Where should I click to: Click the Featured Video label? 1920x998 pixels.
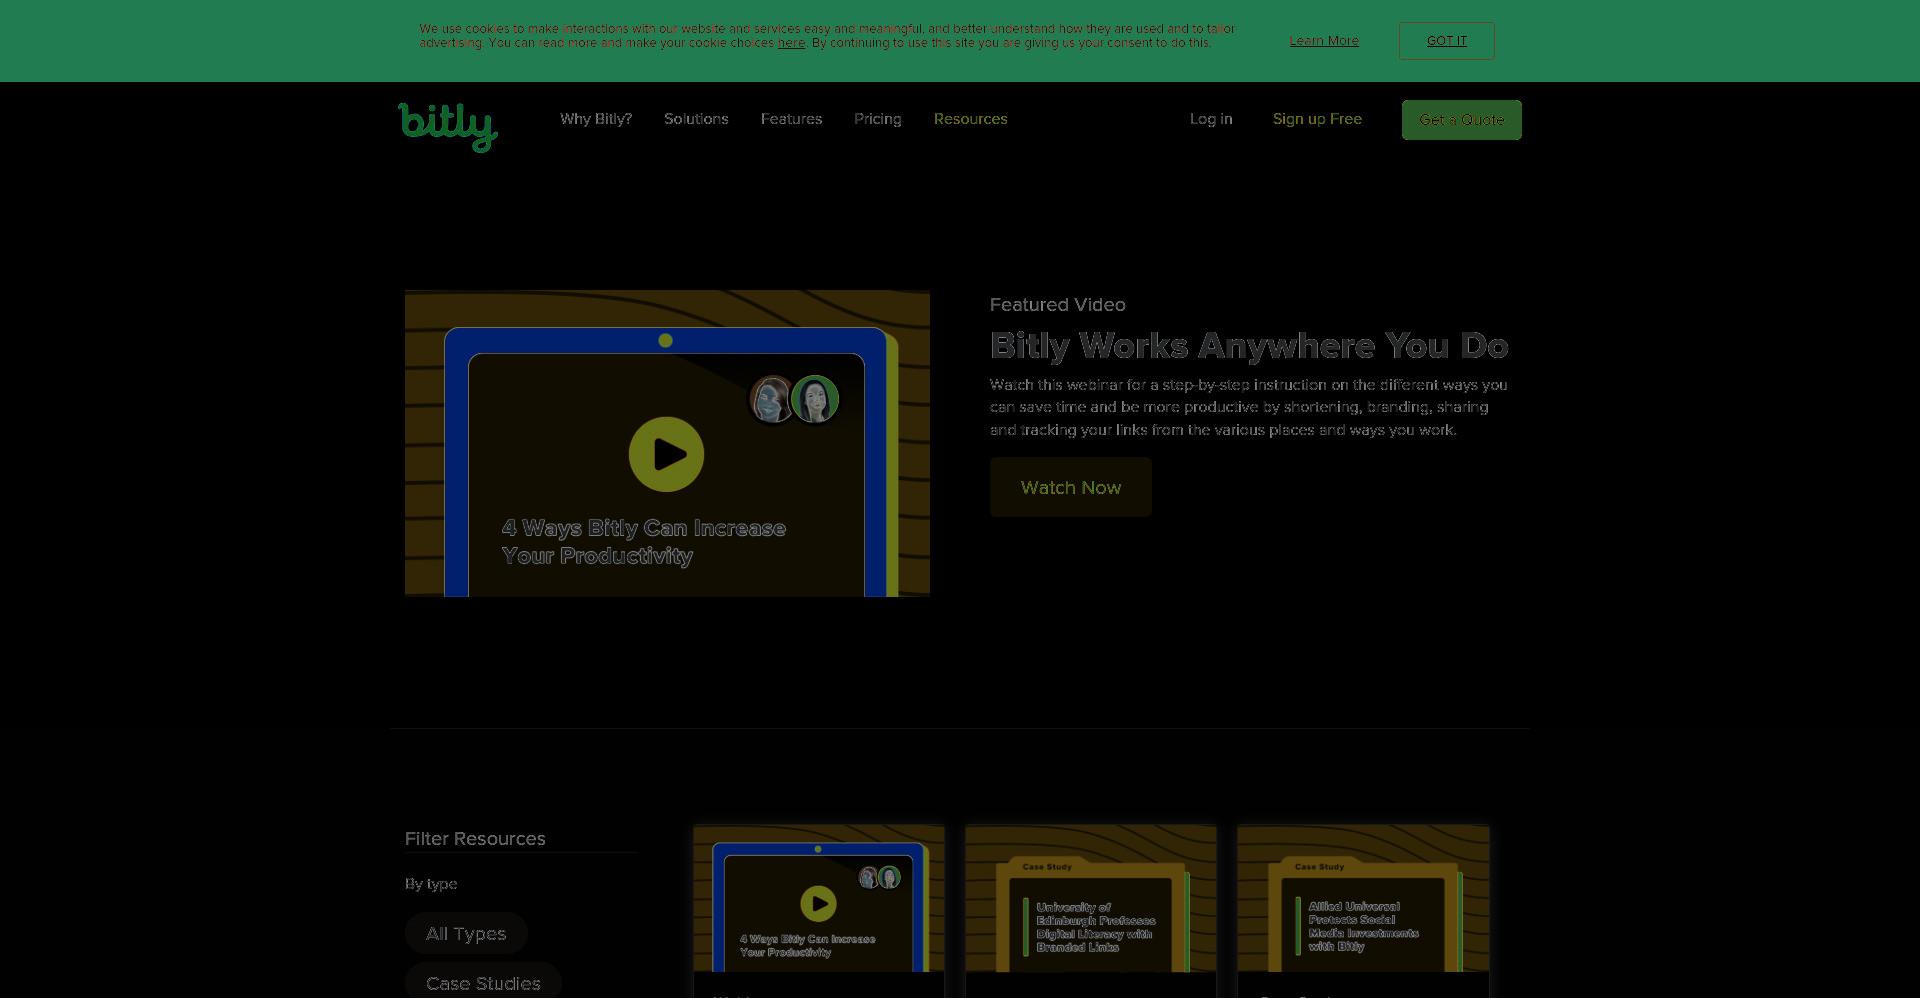[1057, 305]
